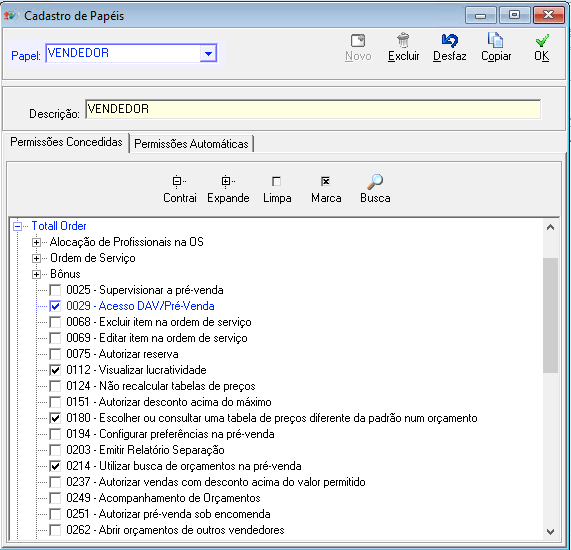This screenshot has width=571, height=550.
Task: Click the Copiar copy icon
Action: coord(495,40)
